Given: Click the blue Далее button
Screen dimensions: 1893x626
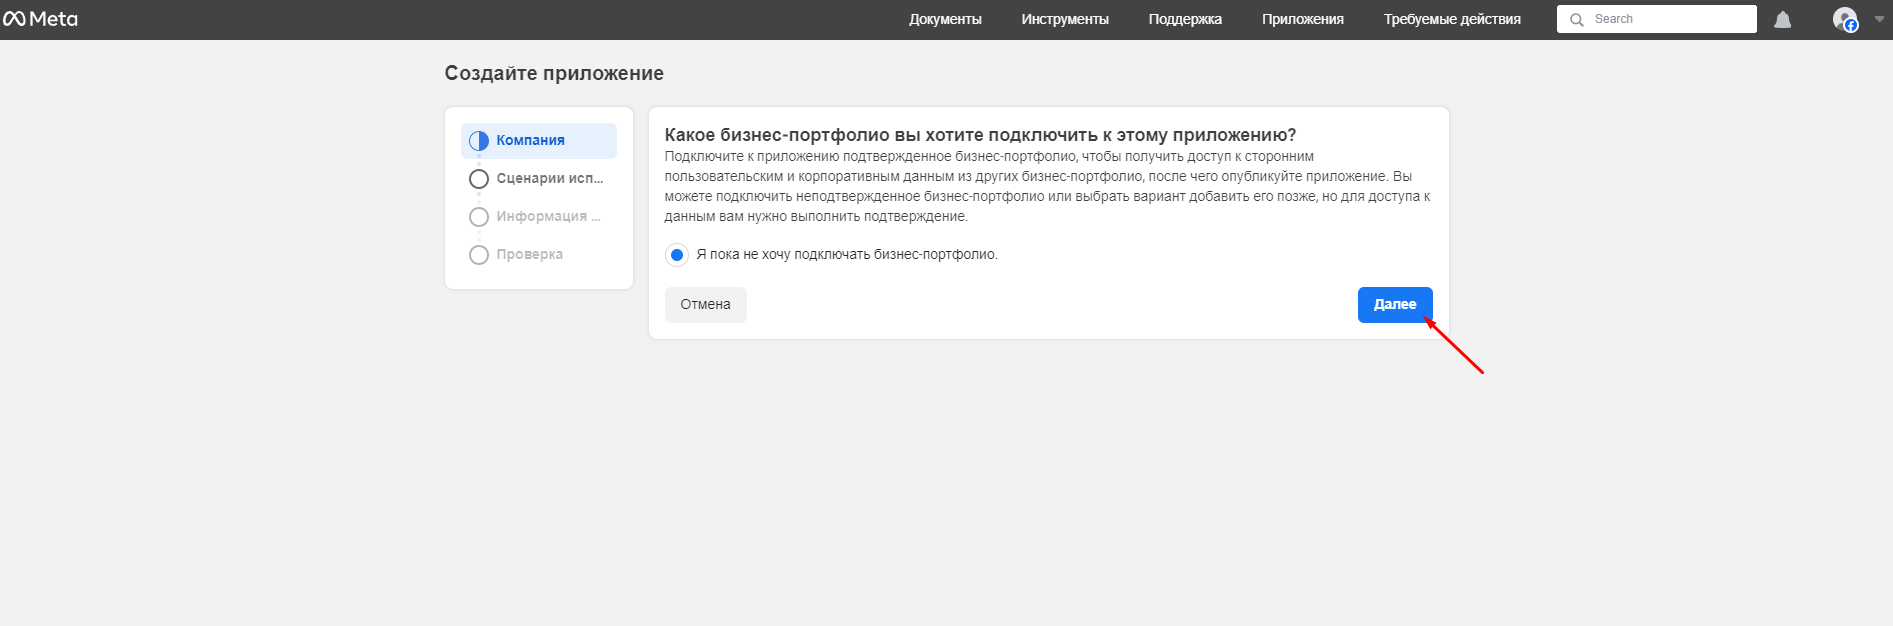Looking at the screenshot, I should [x=1395, y=305].
